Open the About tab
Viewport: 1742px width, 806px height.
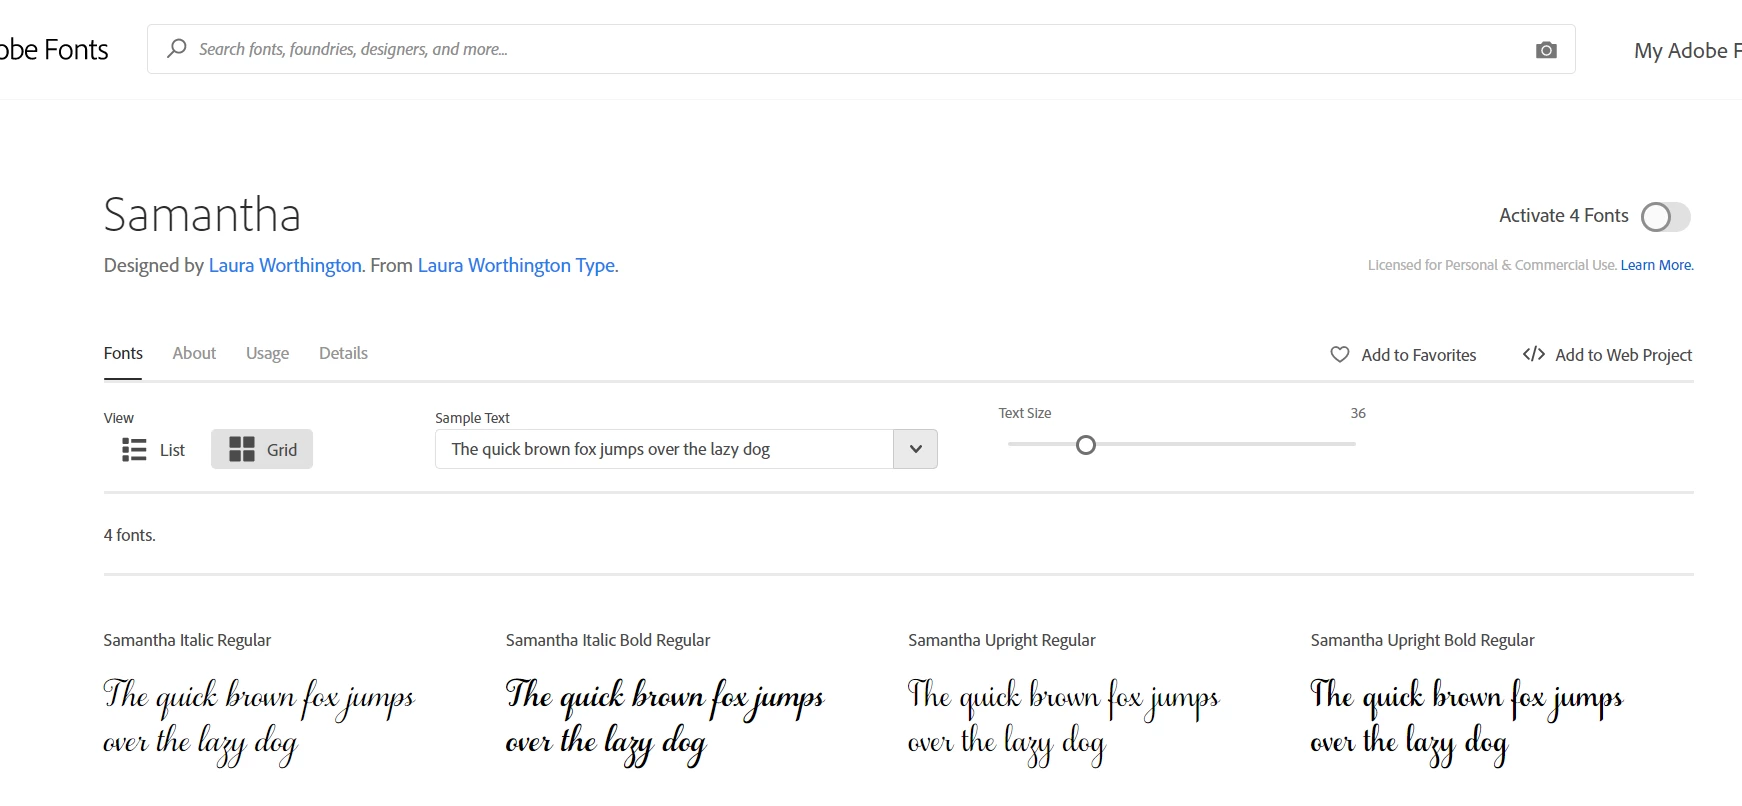point(194,353)
